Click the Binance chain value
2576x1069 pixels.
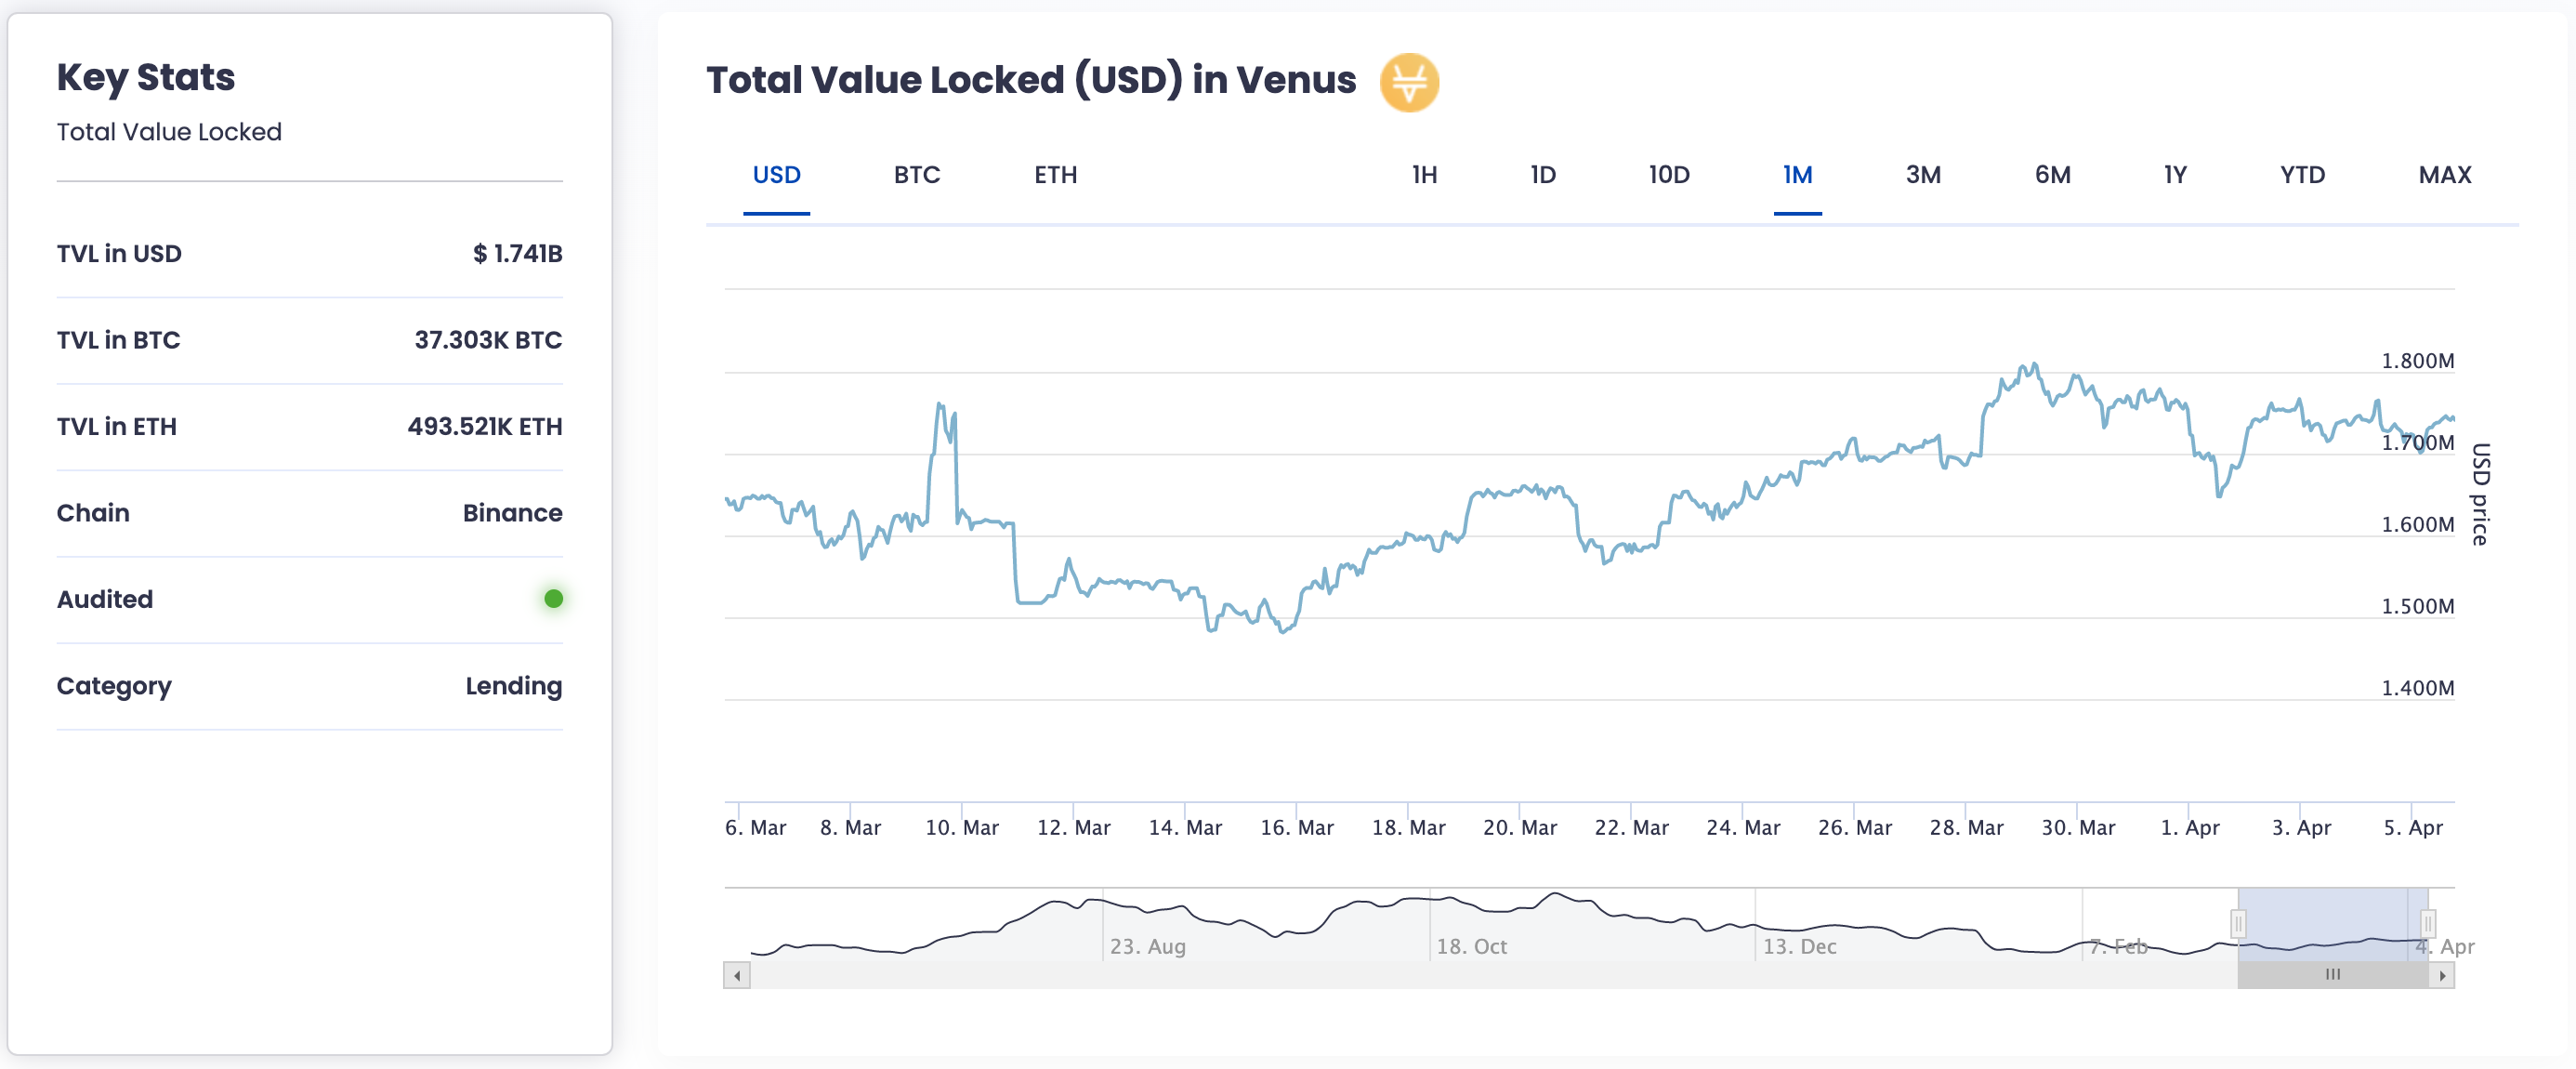(x=512, y=513)
